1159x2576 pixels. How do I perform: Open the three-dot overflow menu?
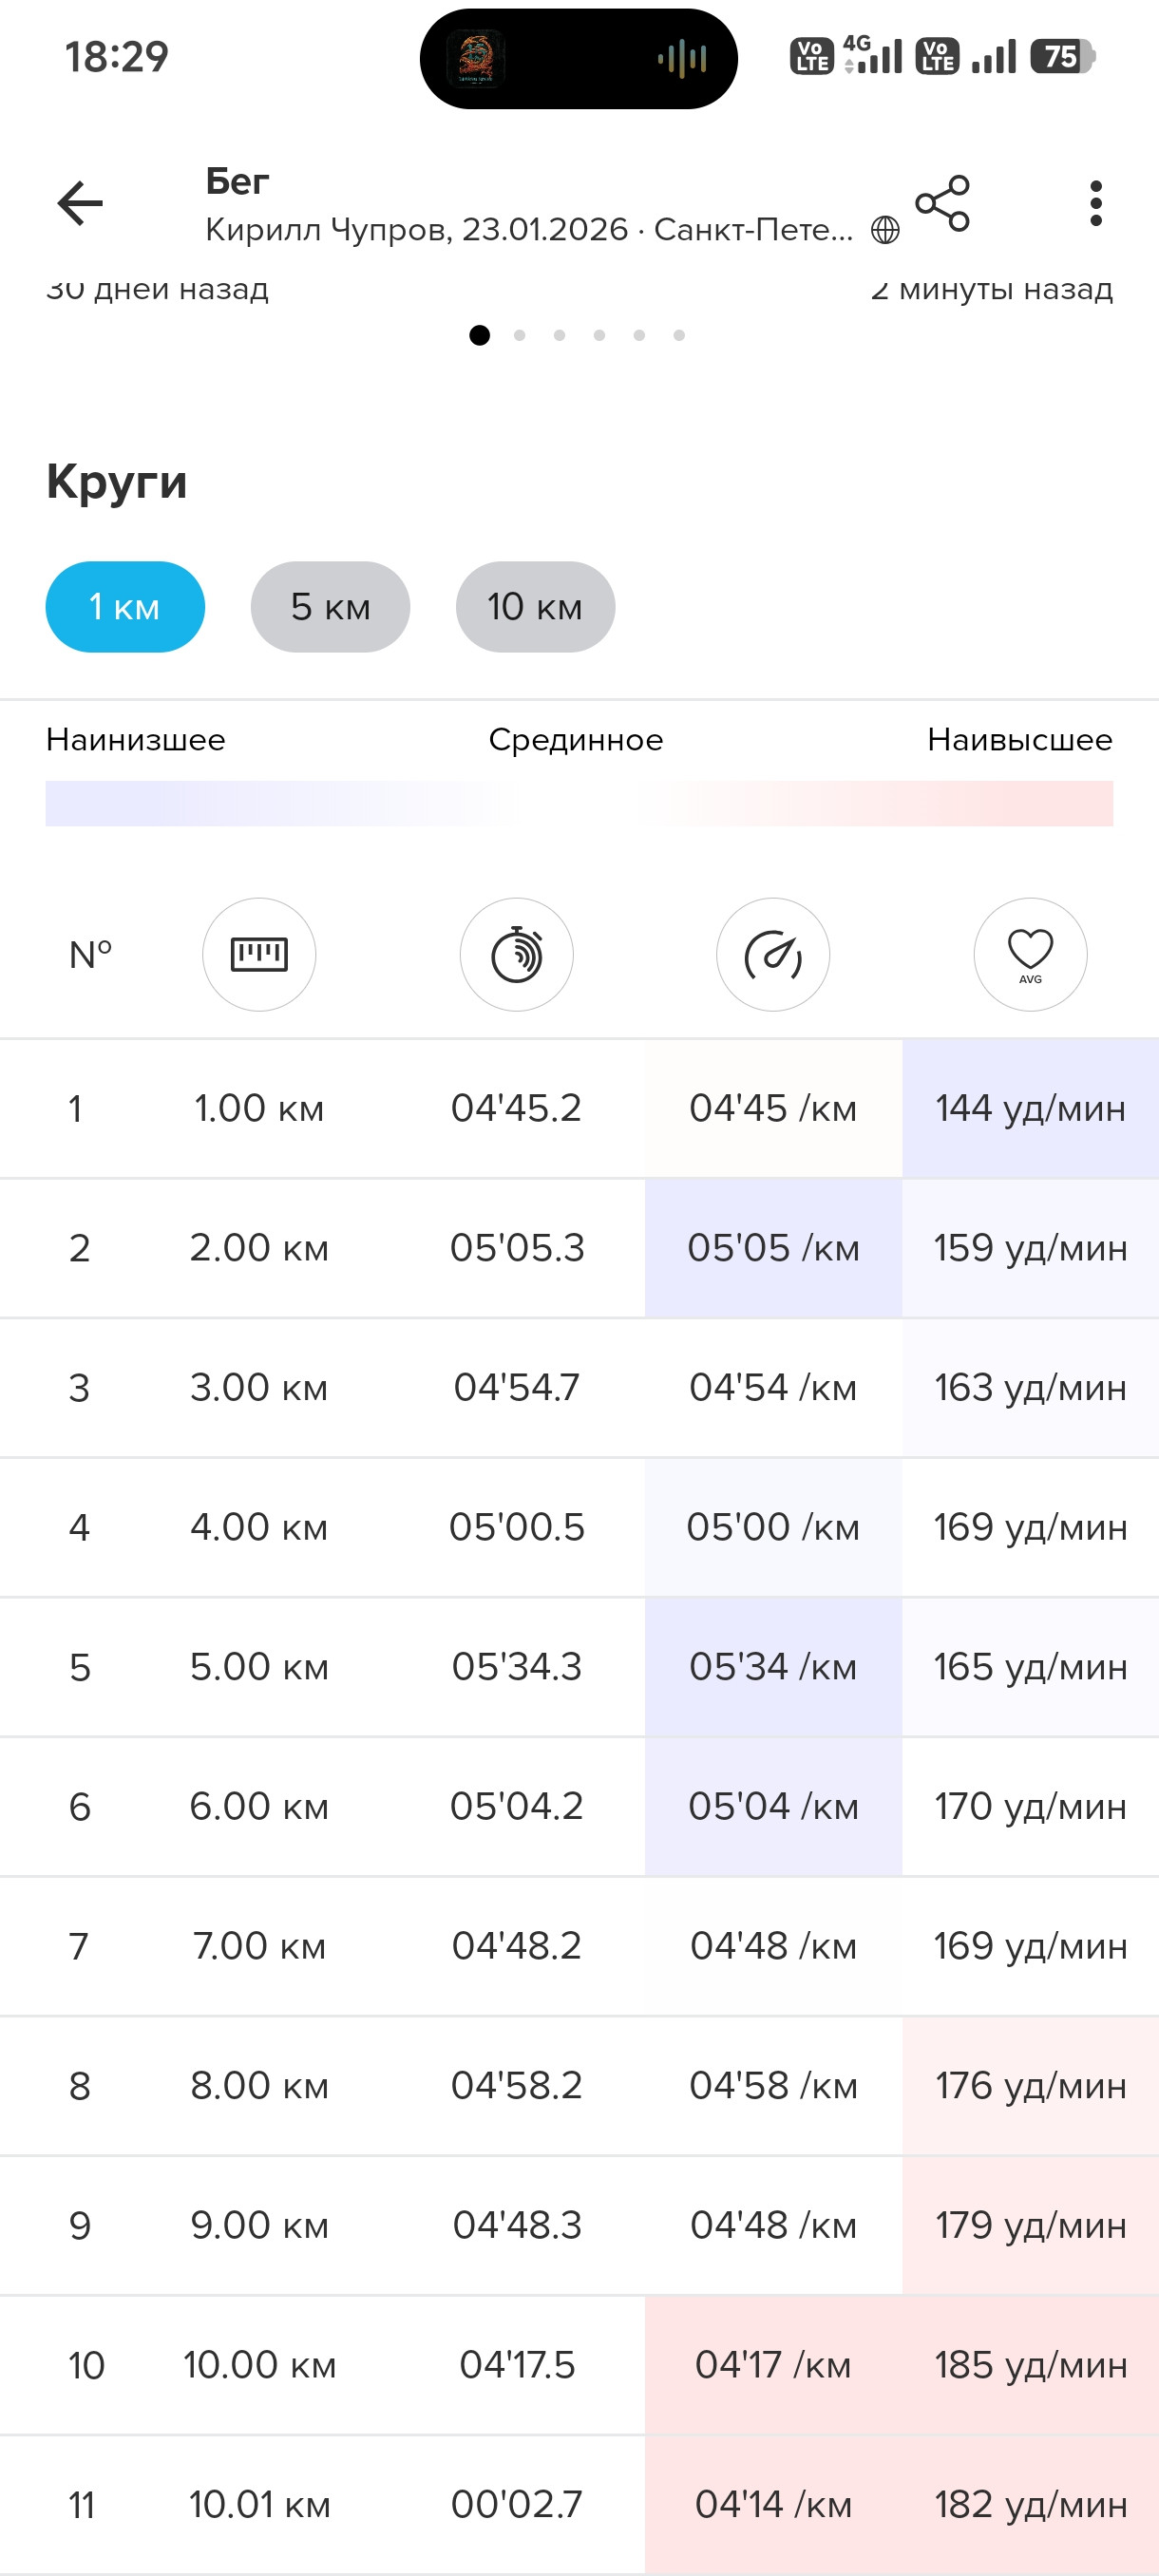tap(1096, 204)
